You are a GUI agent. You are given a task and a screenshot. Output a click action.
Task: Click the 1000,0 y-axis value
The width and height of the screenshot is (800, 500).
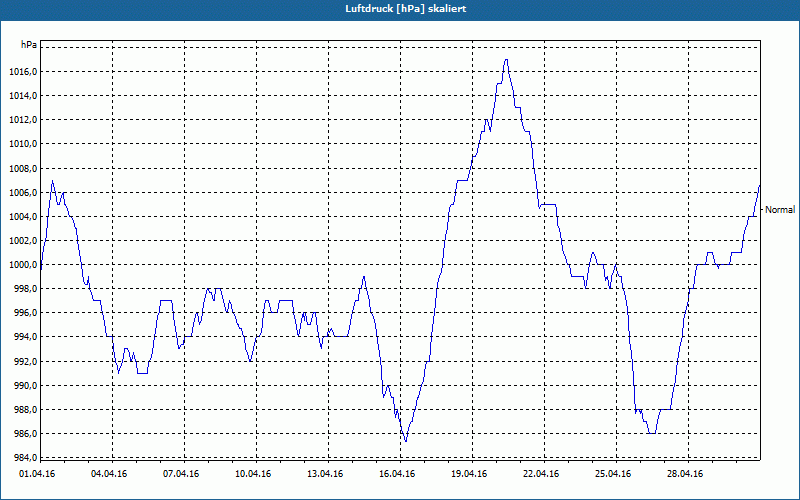pyautogui.click(x=23, y=265)
